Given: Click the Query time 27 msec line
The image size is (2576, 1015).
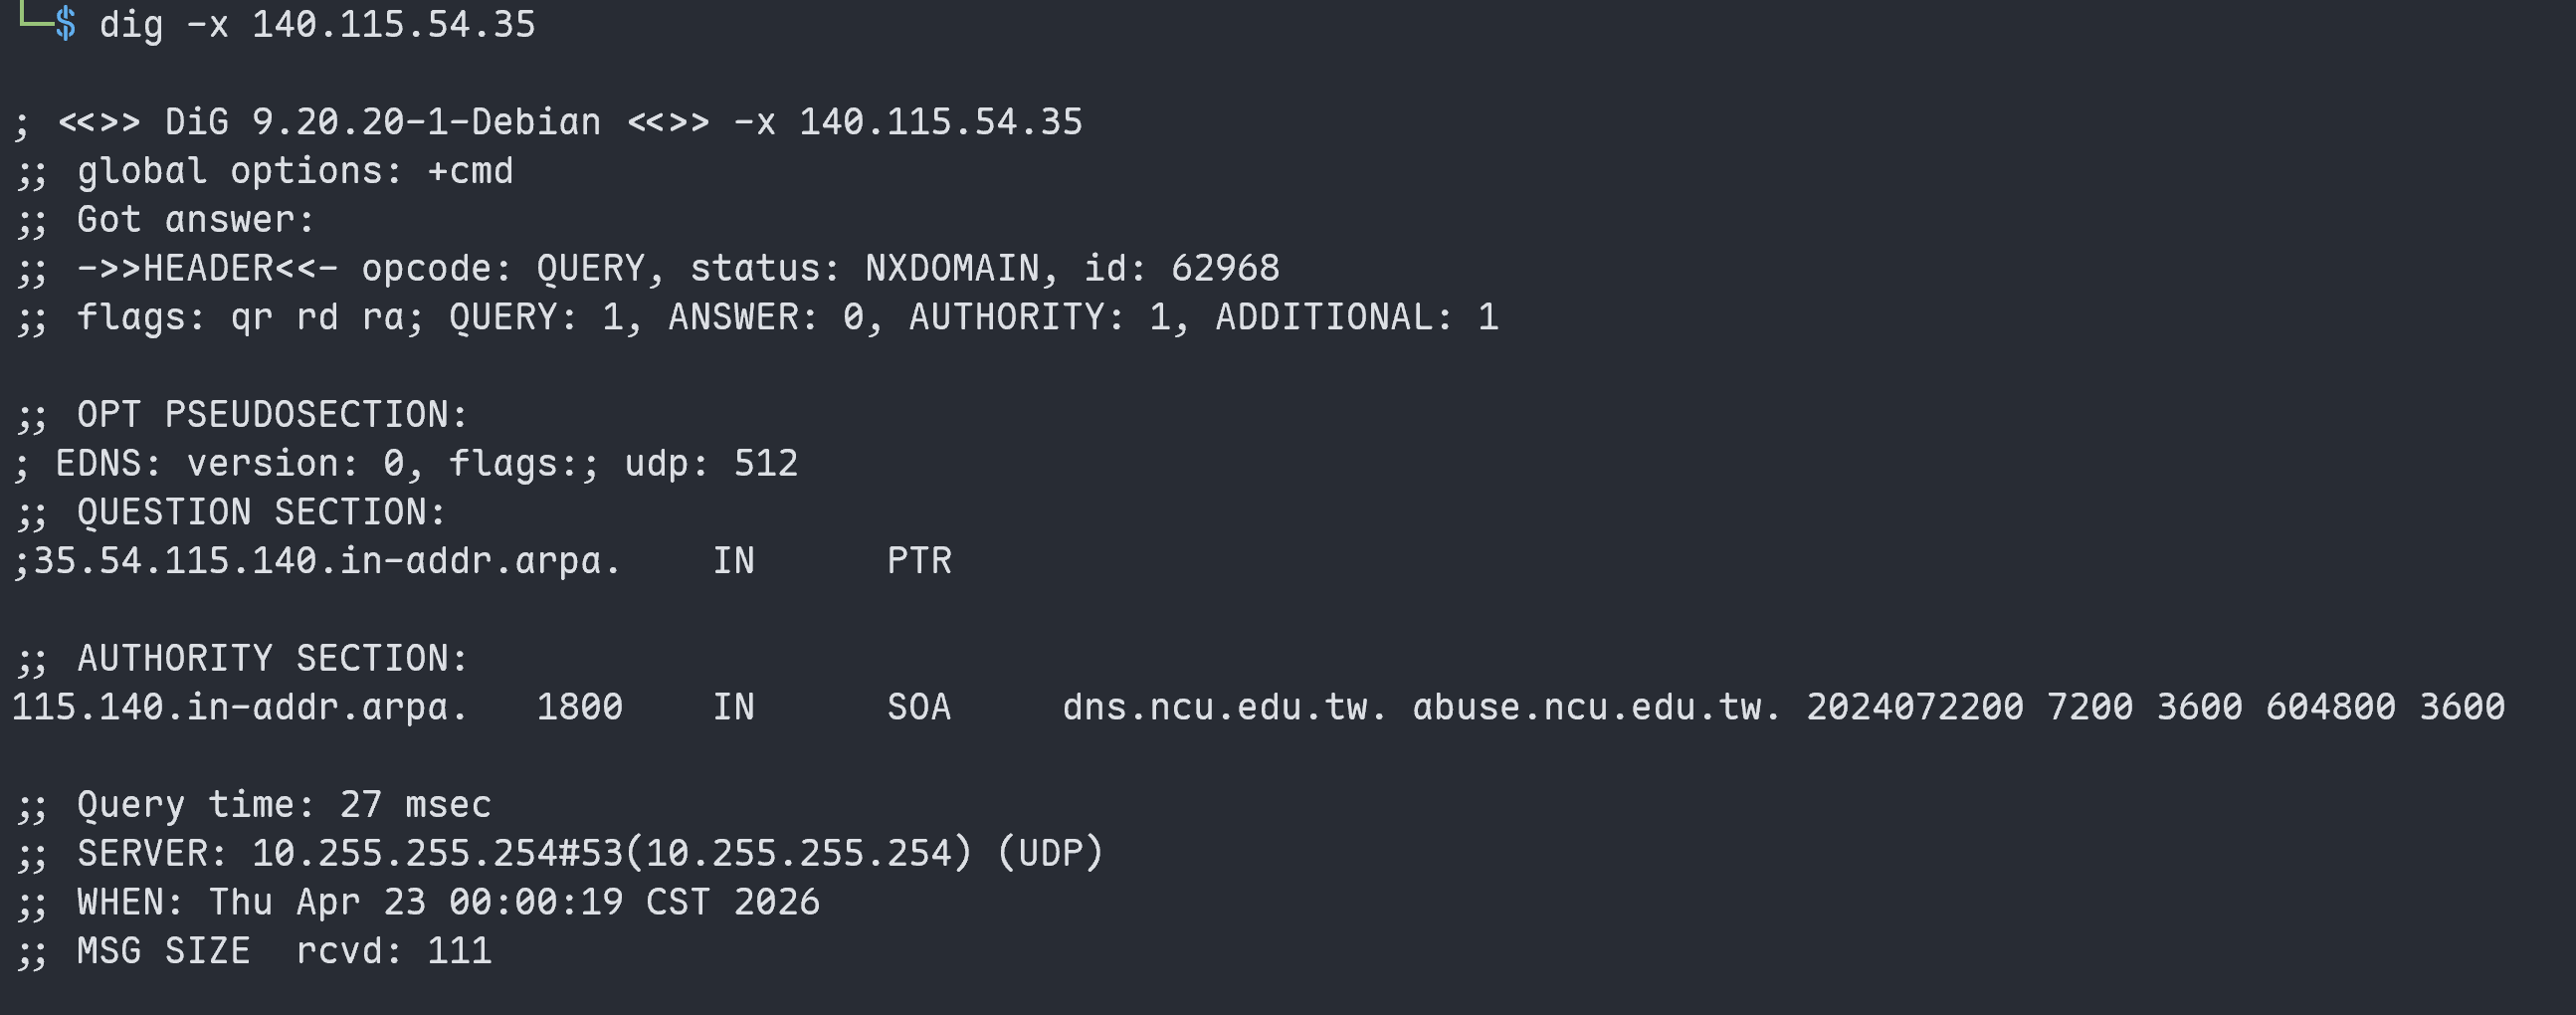Looking at the screenshot, I should click(254, 804).
